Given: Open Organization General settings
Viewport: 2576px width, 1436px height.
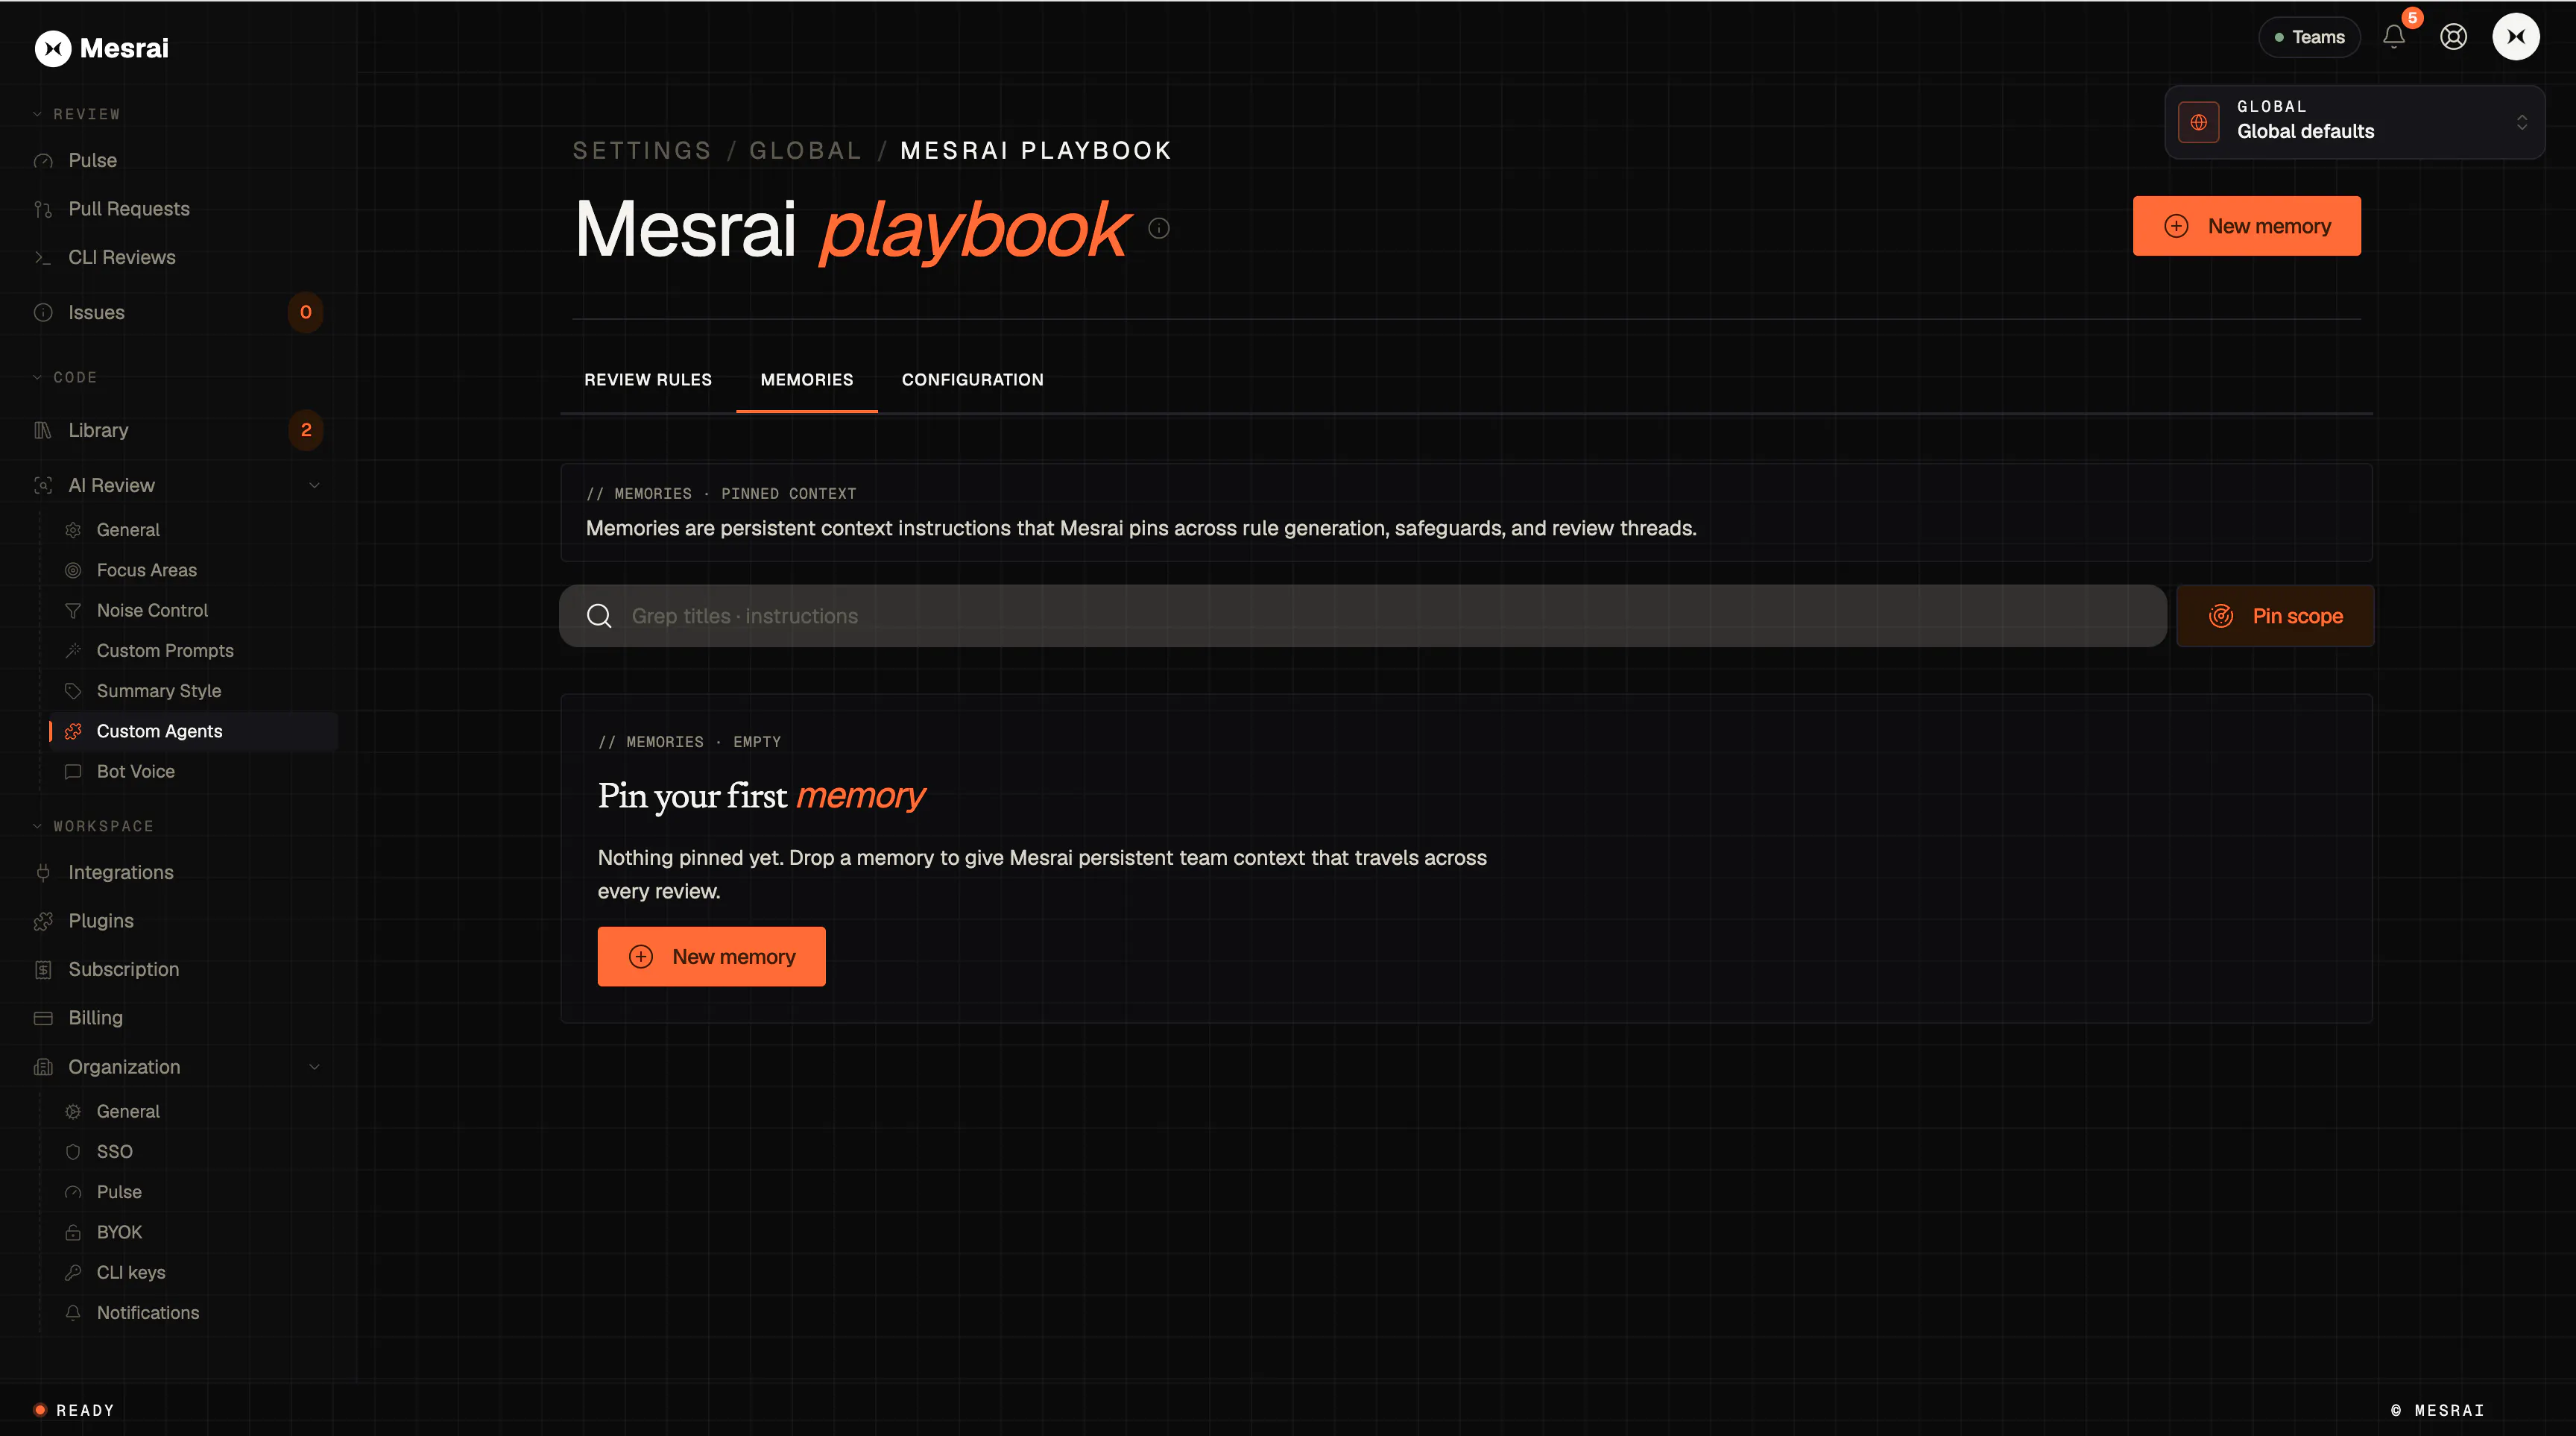Looking at the screenshot, I should (128, 1112).
